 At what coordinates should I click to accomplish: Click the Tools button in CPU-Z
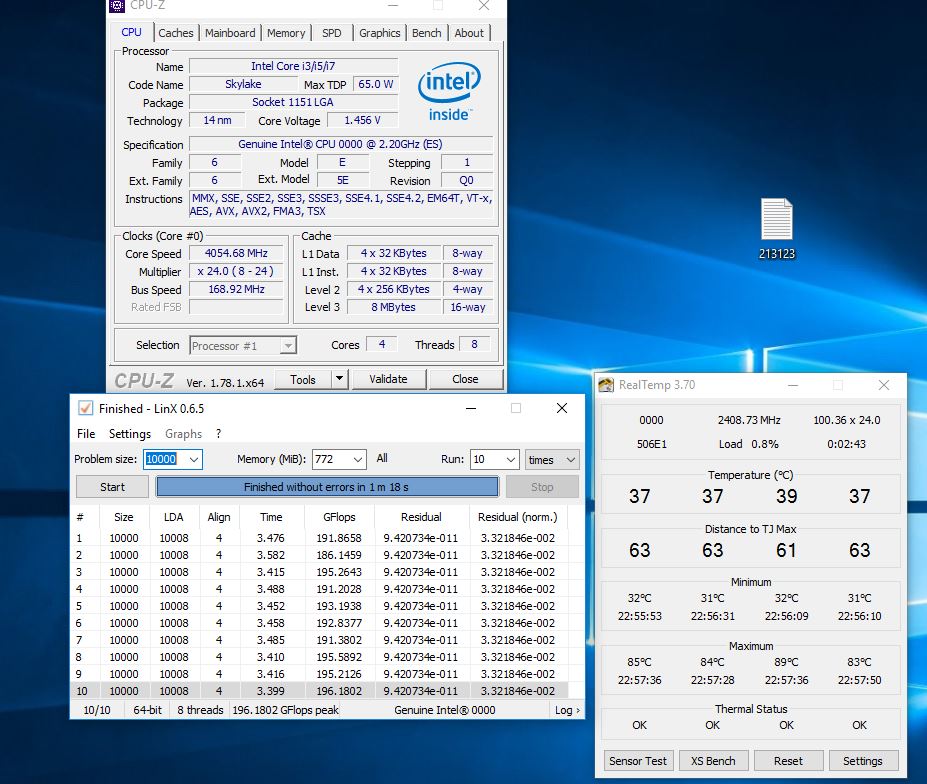[x=303, y=380]
